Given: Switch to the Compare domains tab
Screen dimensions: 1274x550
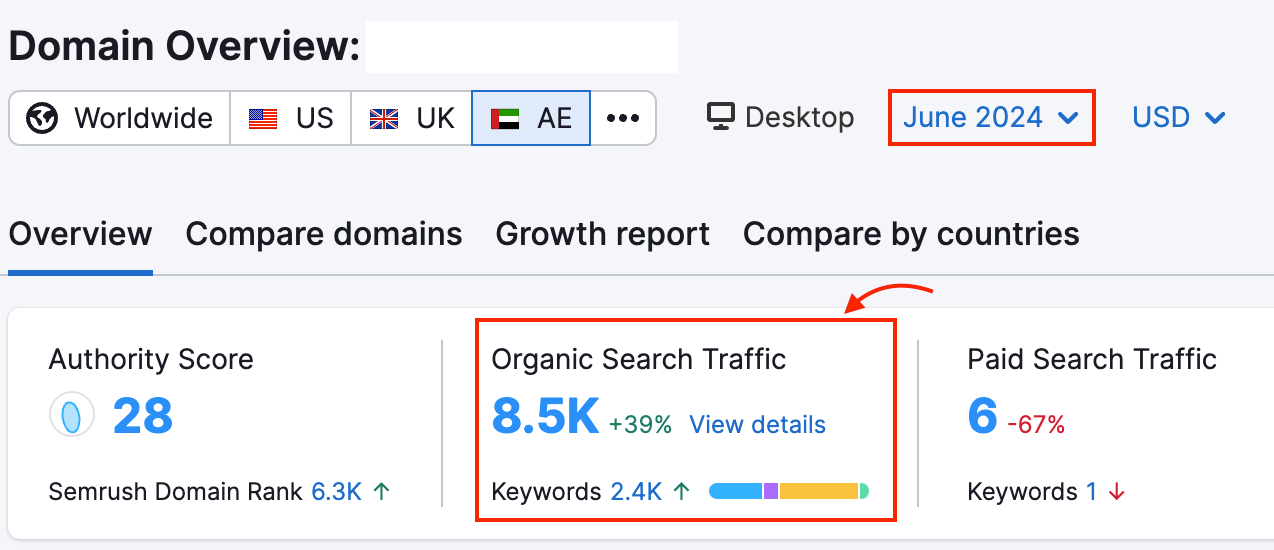Looking at the screenshot, I should (x=324, y=234).
